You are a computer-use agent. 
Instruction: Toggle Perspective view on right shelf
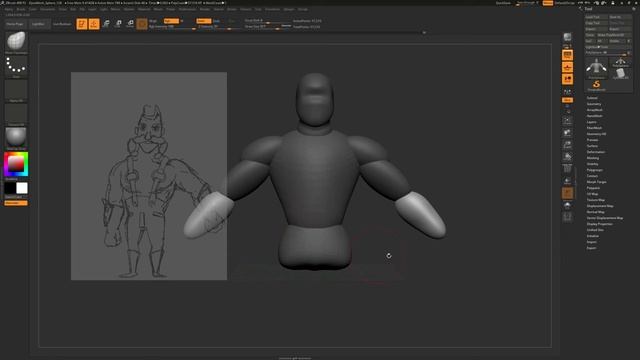(x=567, y=55)
